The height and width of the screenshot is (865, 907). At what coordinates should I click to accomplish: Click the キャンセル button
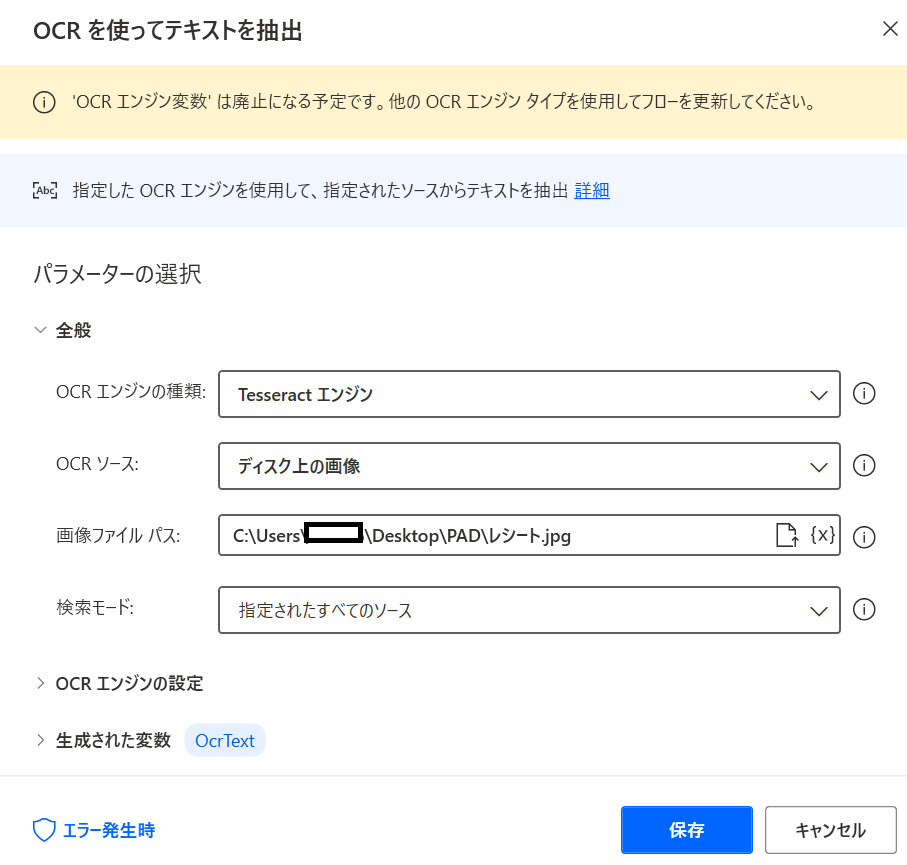click(831, 829)
